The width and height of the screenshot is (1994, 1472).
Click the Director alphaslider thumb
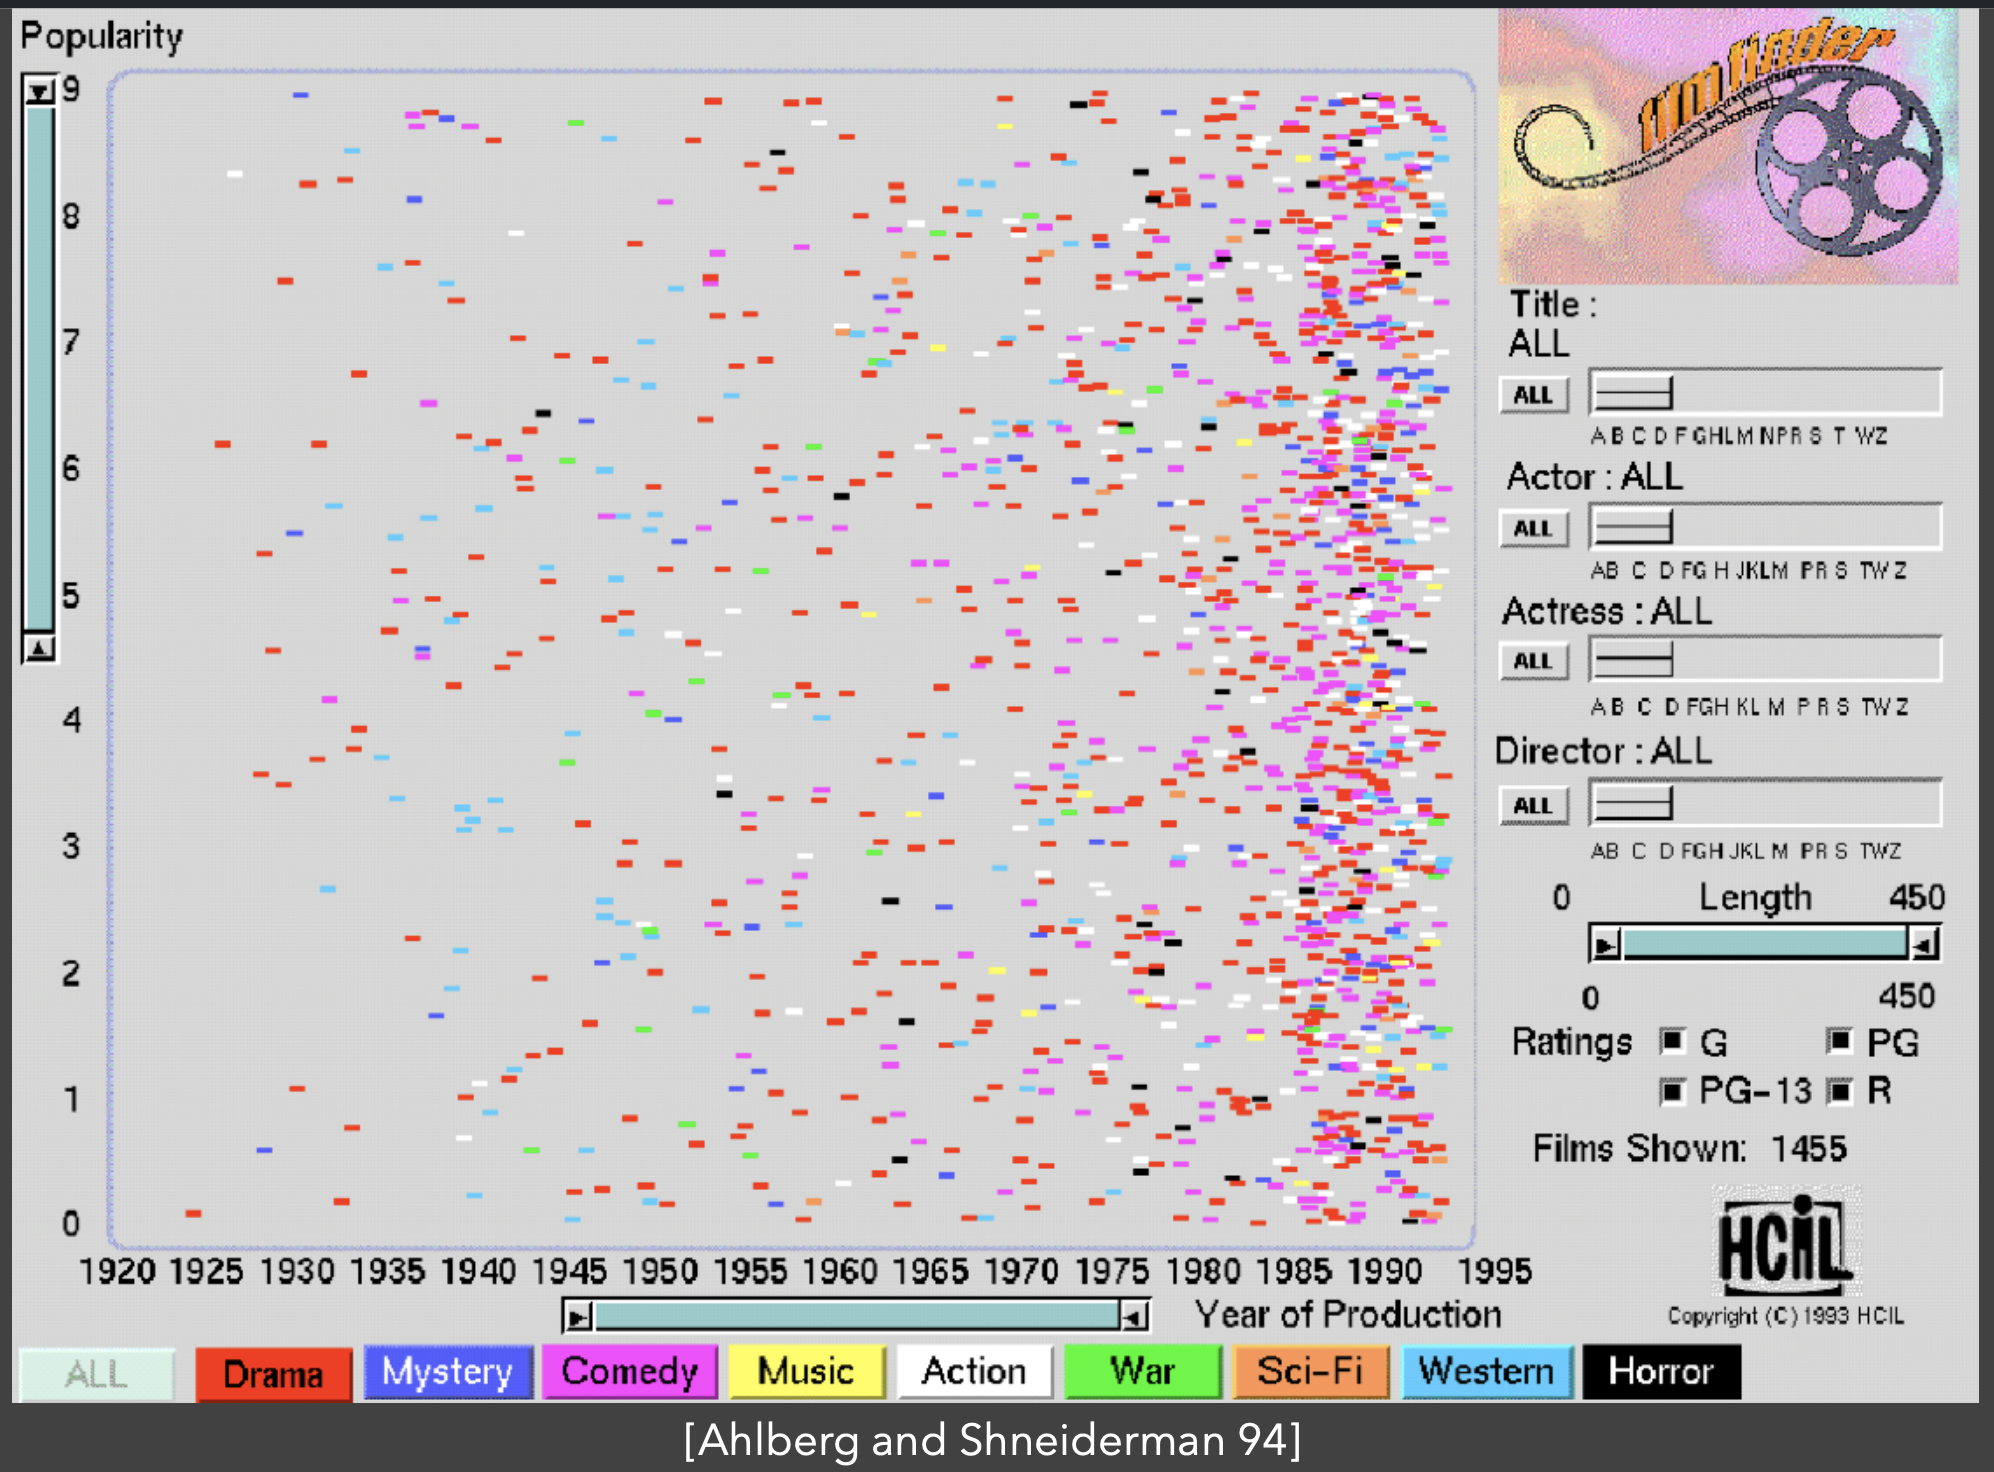coord(1632,804)
